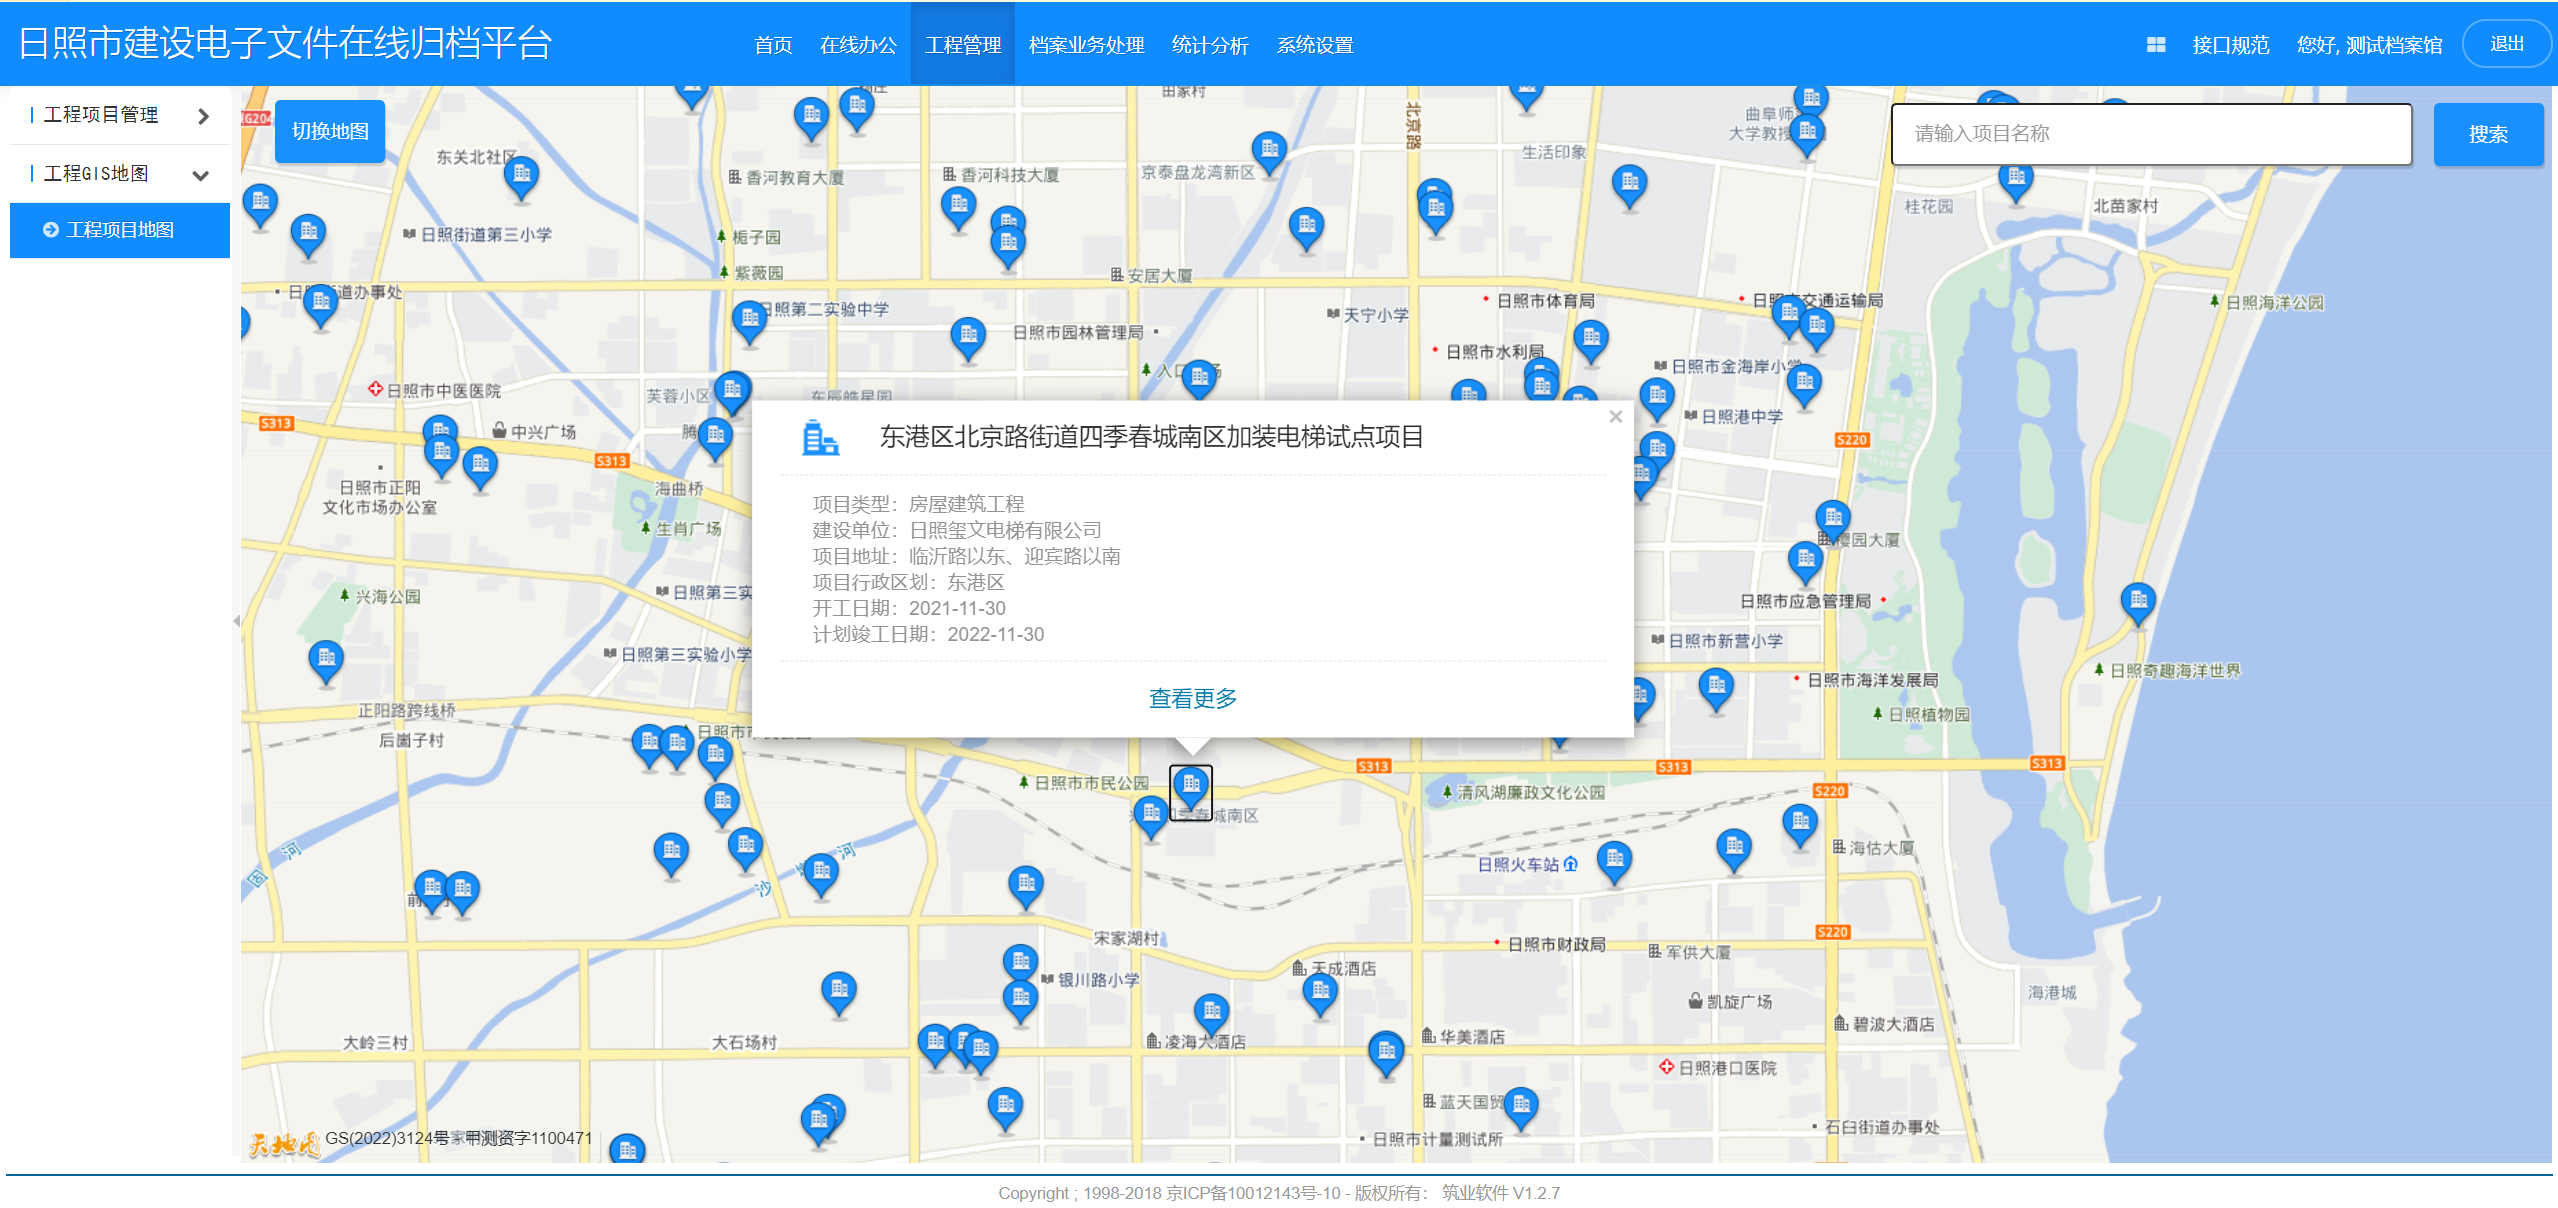Click the selected marker below the popup
The width and height of the screenshot is (2558, 1208).
click(1191, 790)
